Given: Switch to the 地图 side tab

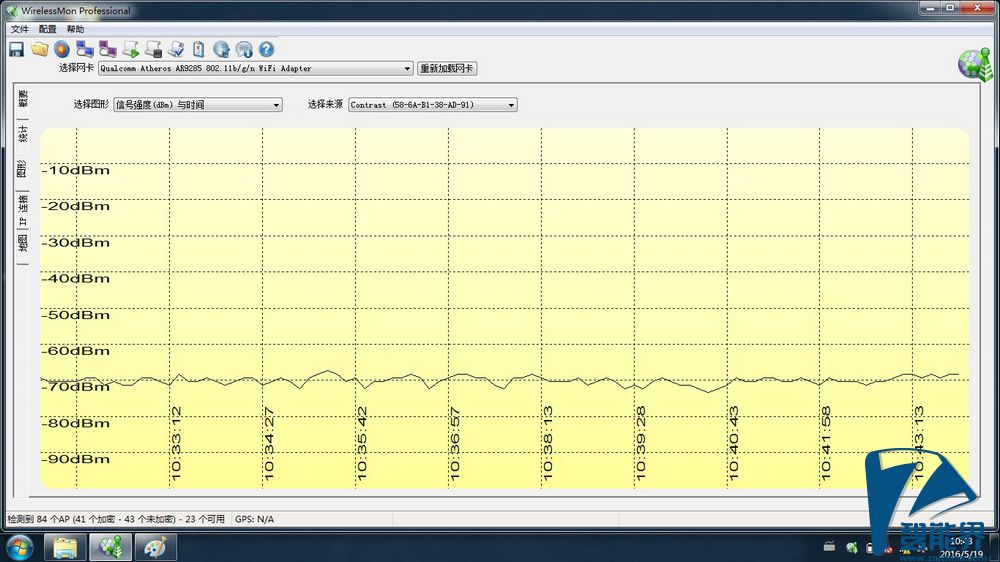Looking at the screenshot, I should (x=23, y=246).
